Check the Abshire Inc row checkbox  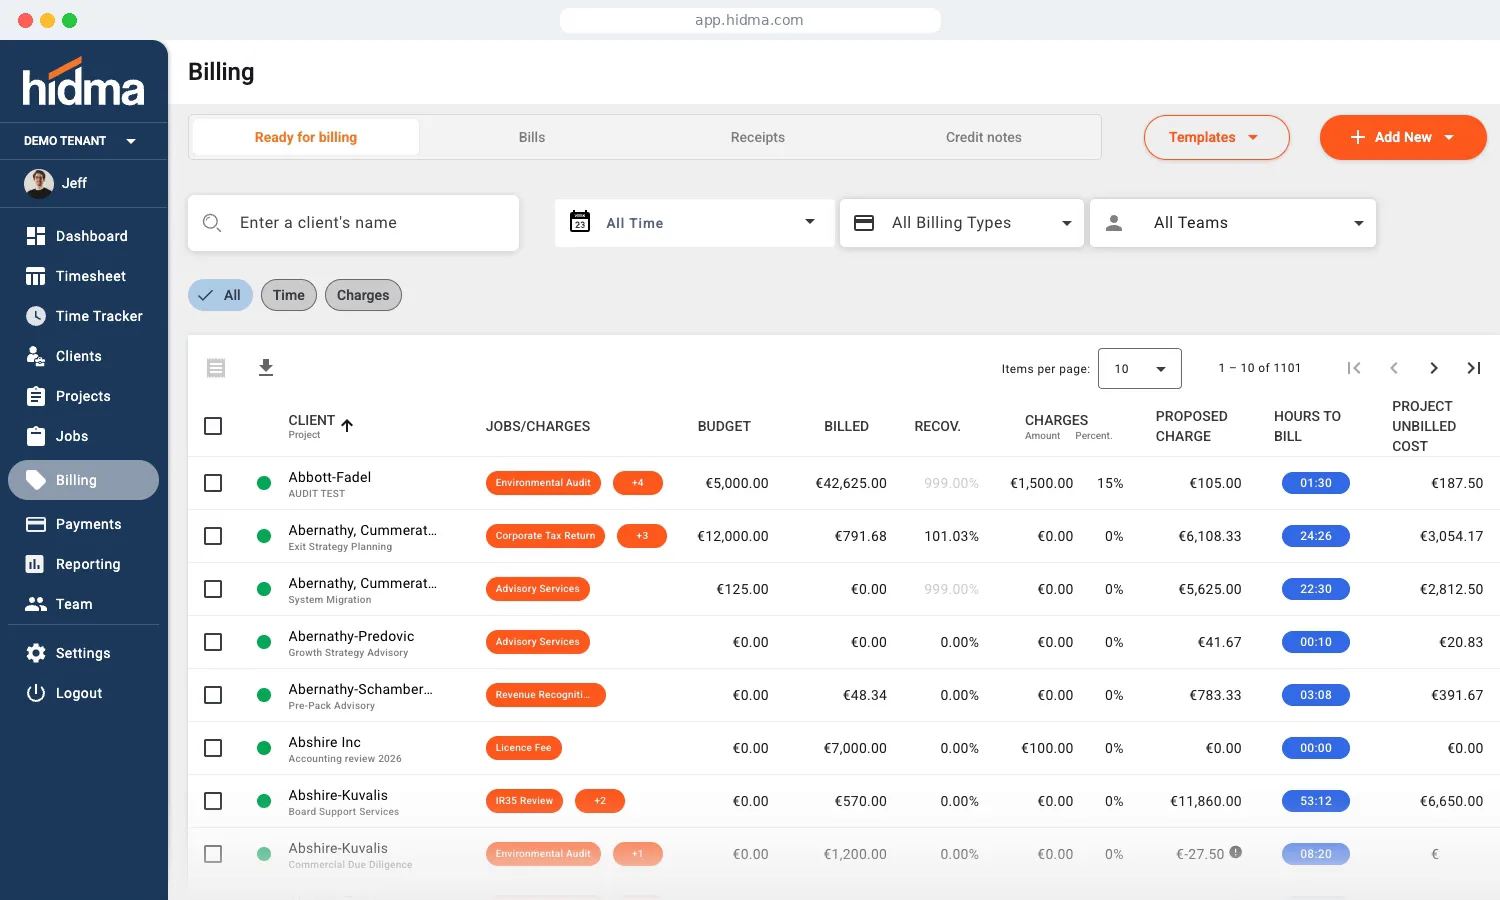213,748
